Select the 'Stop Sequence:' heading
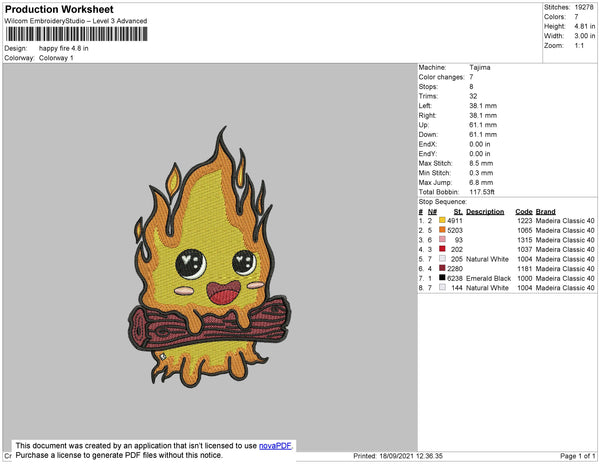 [x=443, y=202]
